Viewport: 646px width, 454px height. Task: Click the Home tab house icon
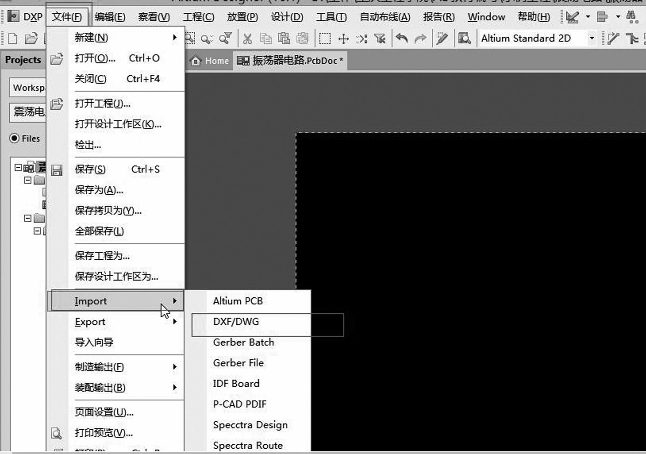(196, 61)
